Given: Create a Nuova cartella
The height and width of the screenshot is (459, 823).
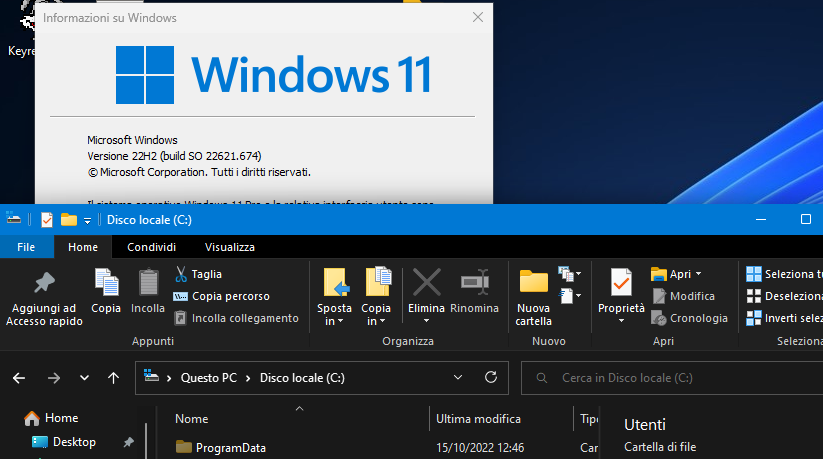Looking at the screenshot, I should (x=533, y=297).
